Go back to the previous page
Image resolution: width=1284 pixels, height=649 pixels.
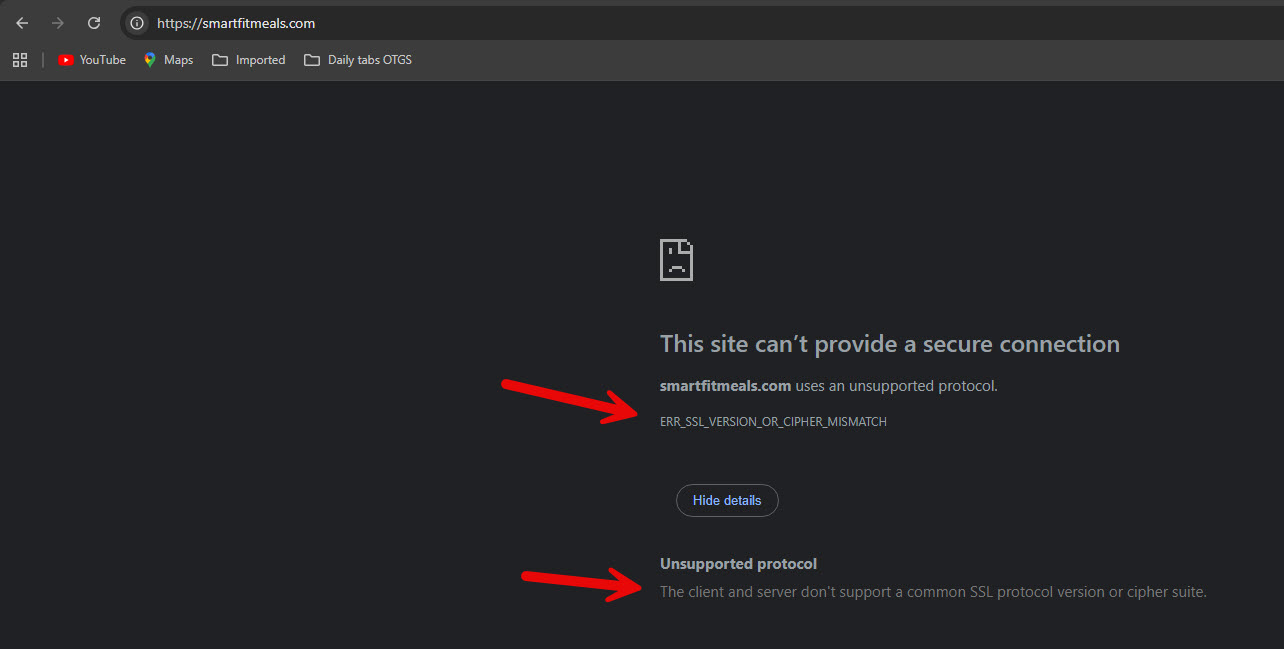pos(22,23)
